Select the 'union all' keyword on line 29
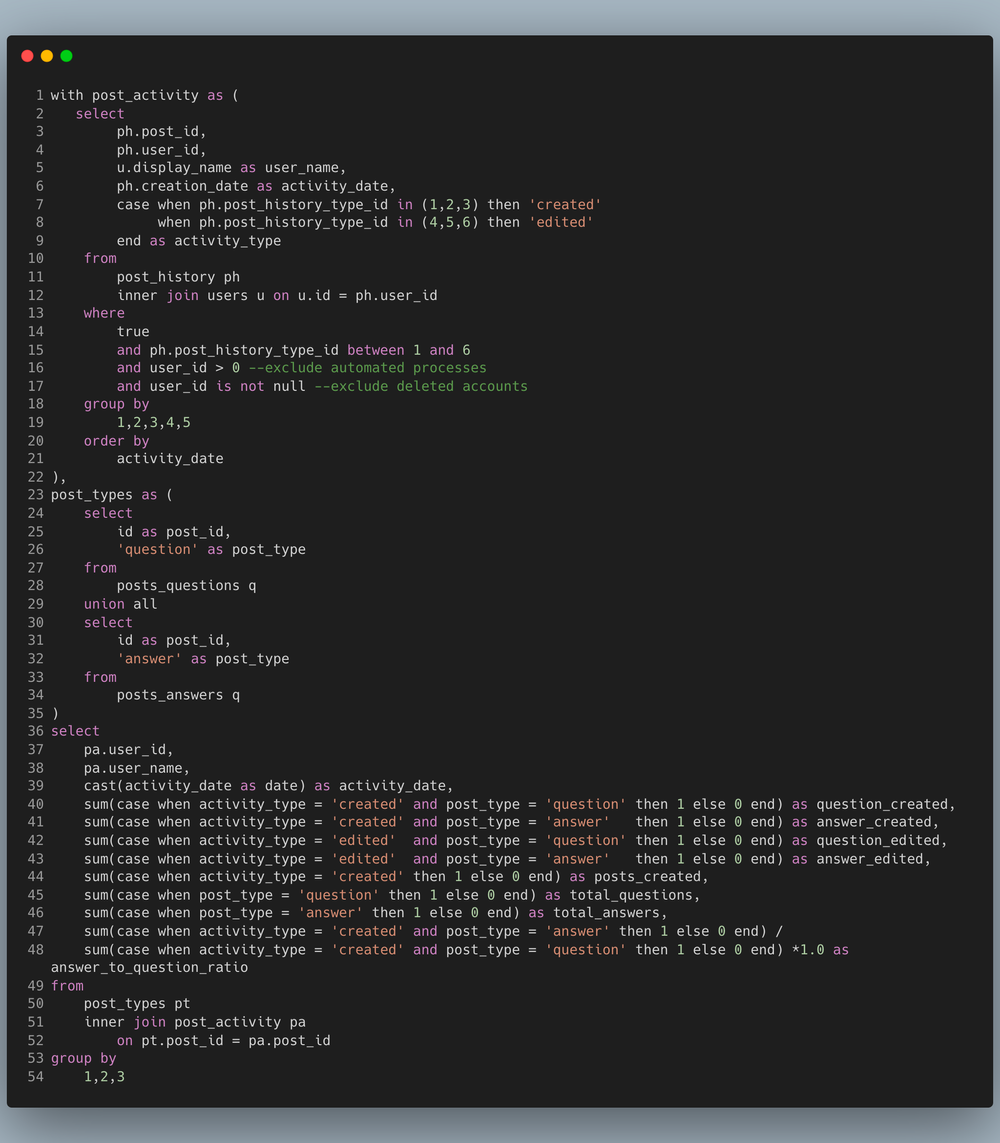The width and height of the screenshot is (1000, 1143). point(118,604)
